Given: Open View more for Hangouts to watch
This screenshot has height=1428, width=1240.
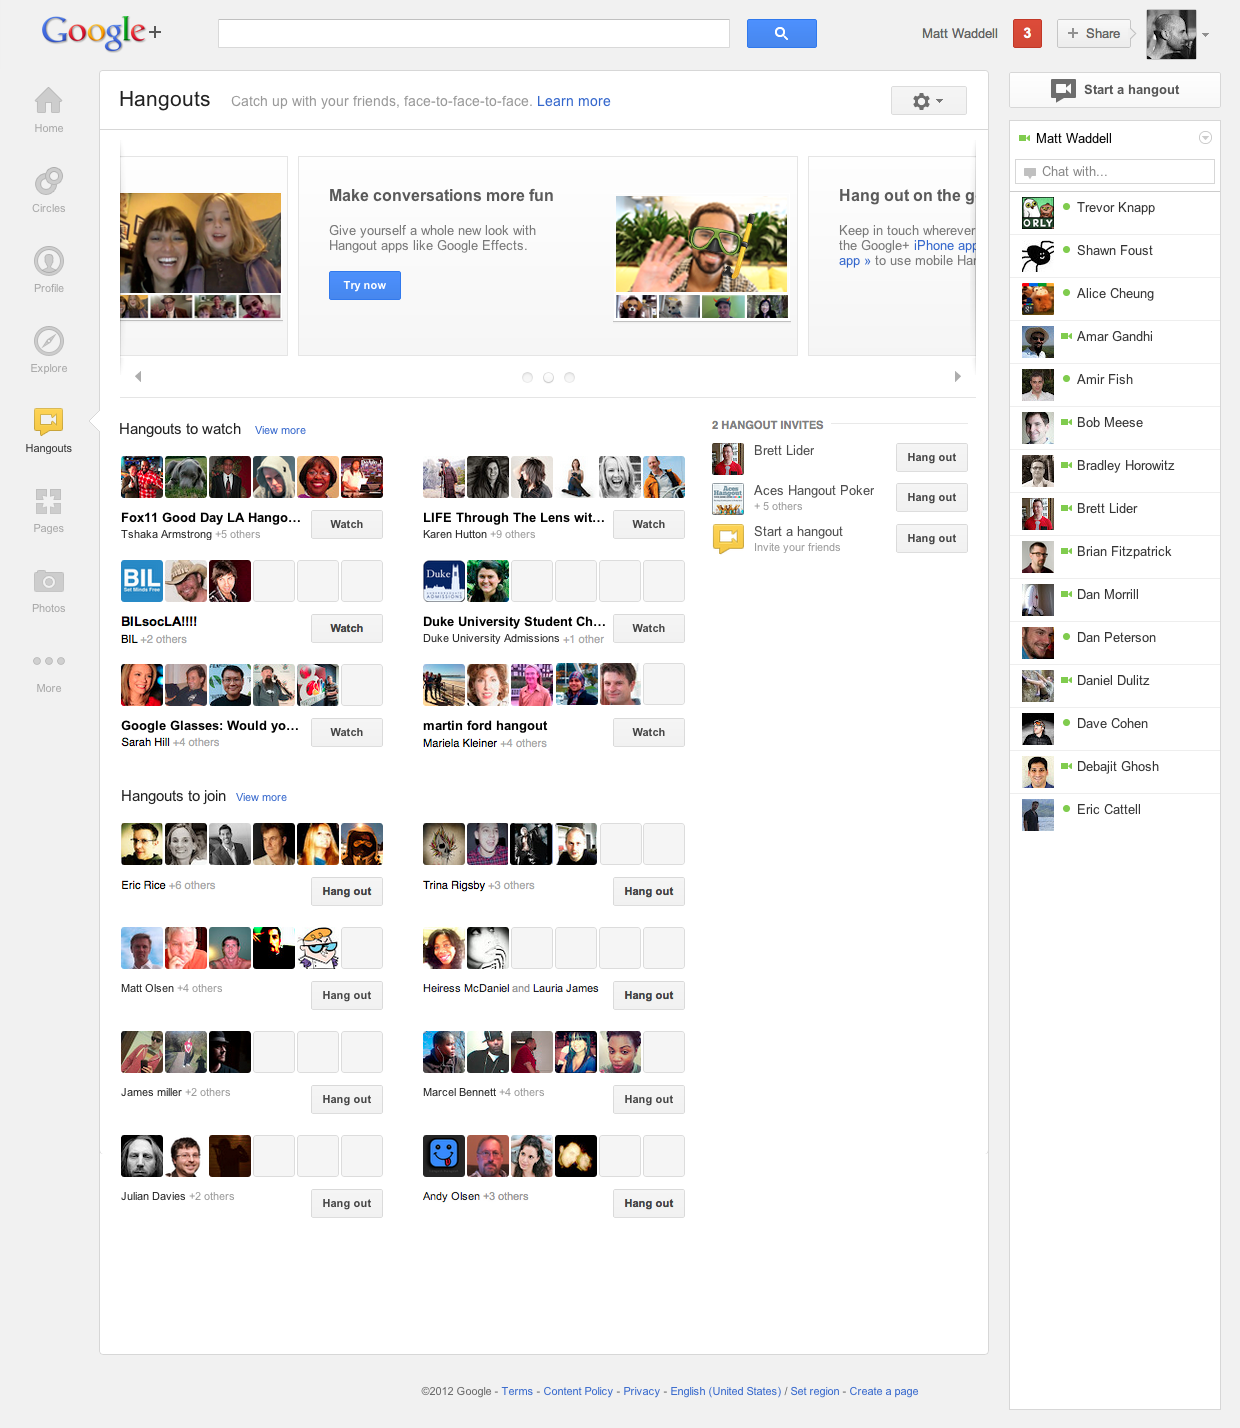Looking at the screenshot, I should (280, 430).
